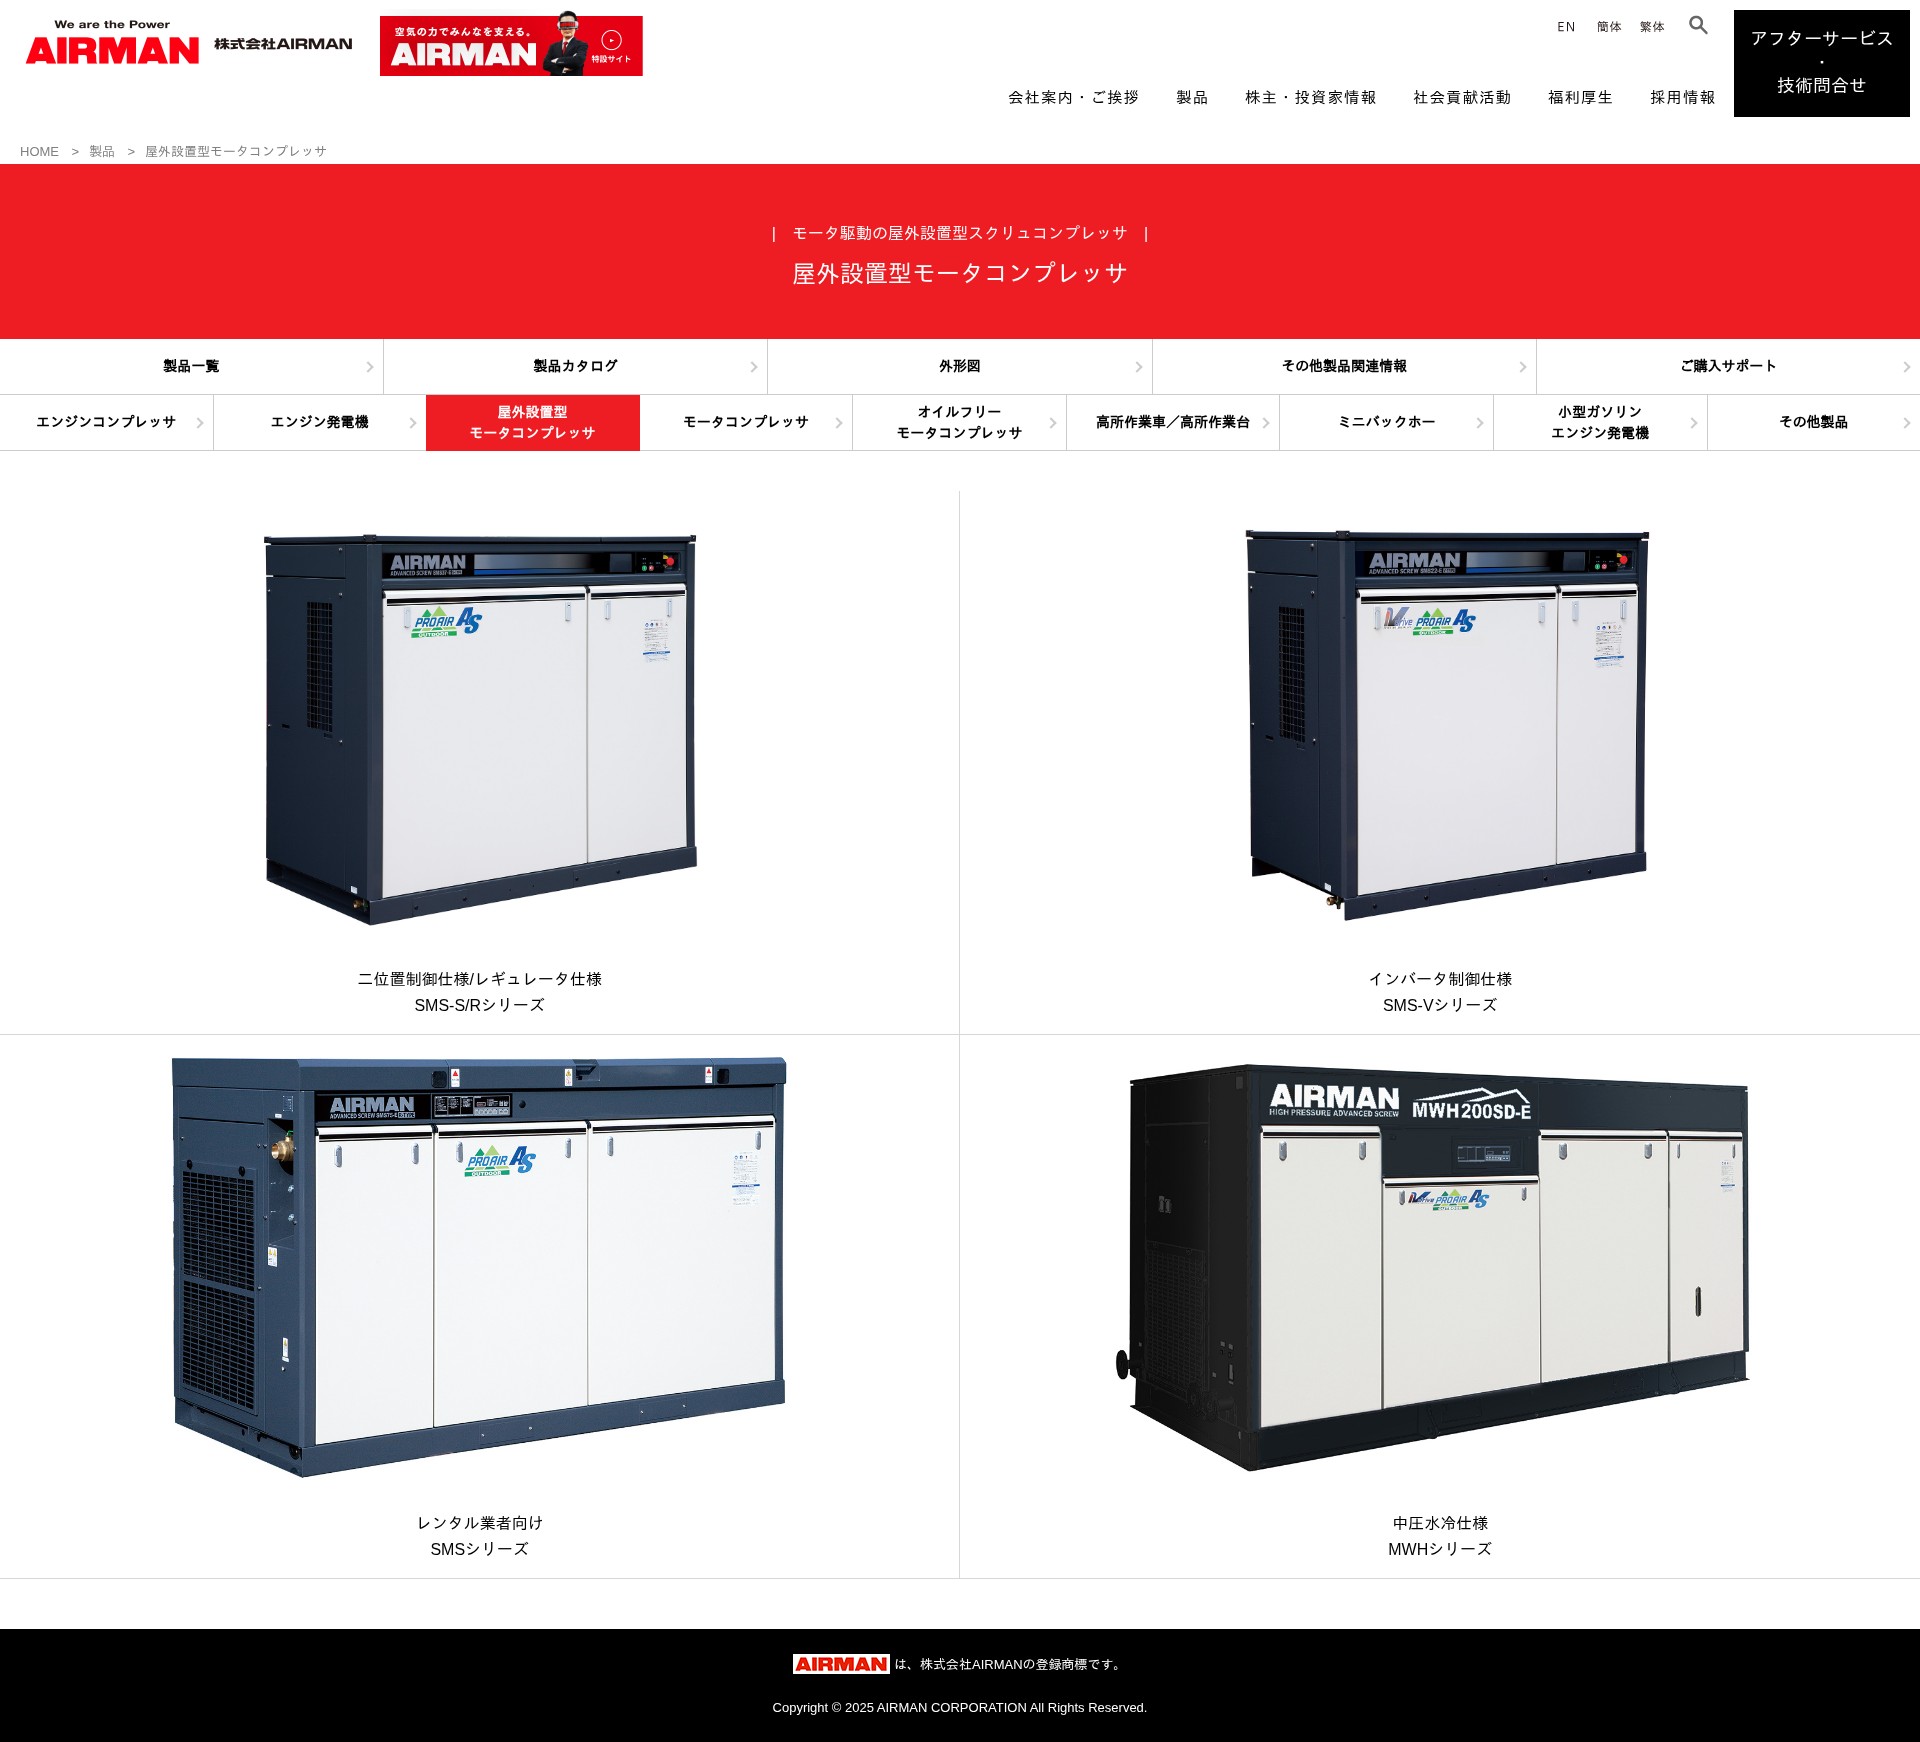Click the 屋外設置型モータコンプレッサ breadcrumb text
1920x1742 pixels.
(x=236, y=152)
